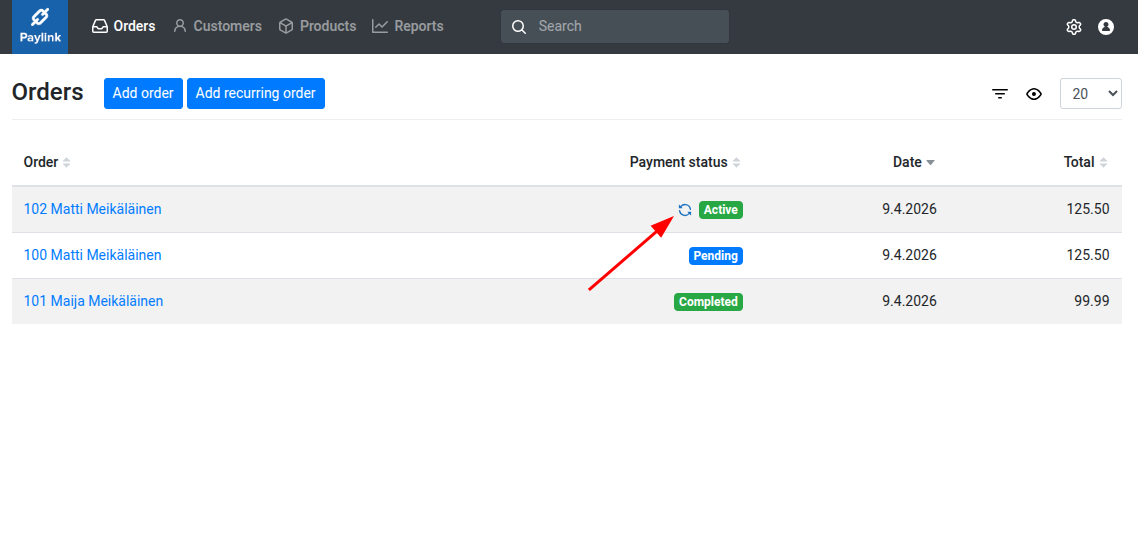Sort table by Payment status column
Image resolution: width=1138 pixels, height=556 pixels.
(x=685, y=162)
